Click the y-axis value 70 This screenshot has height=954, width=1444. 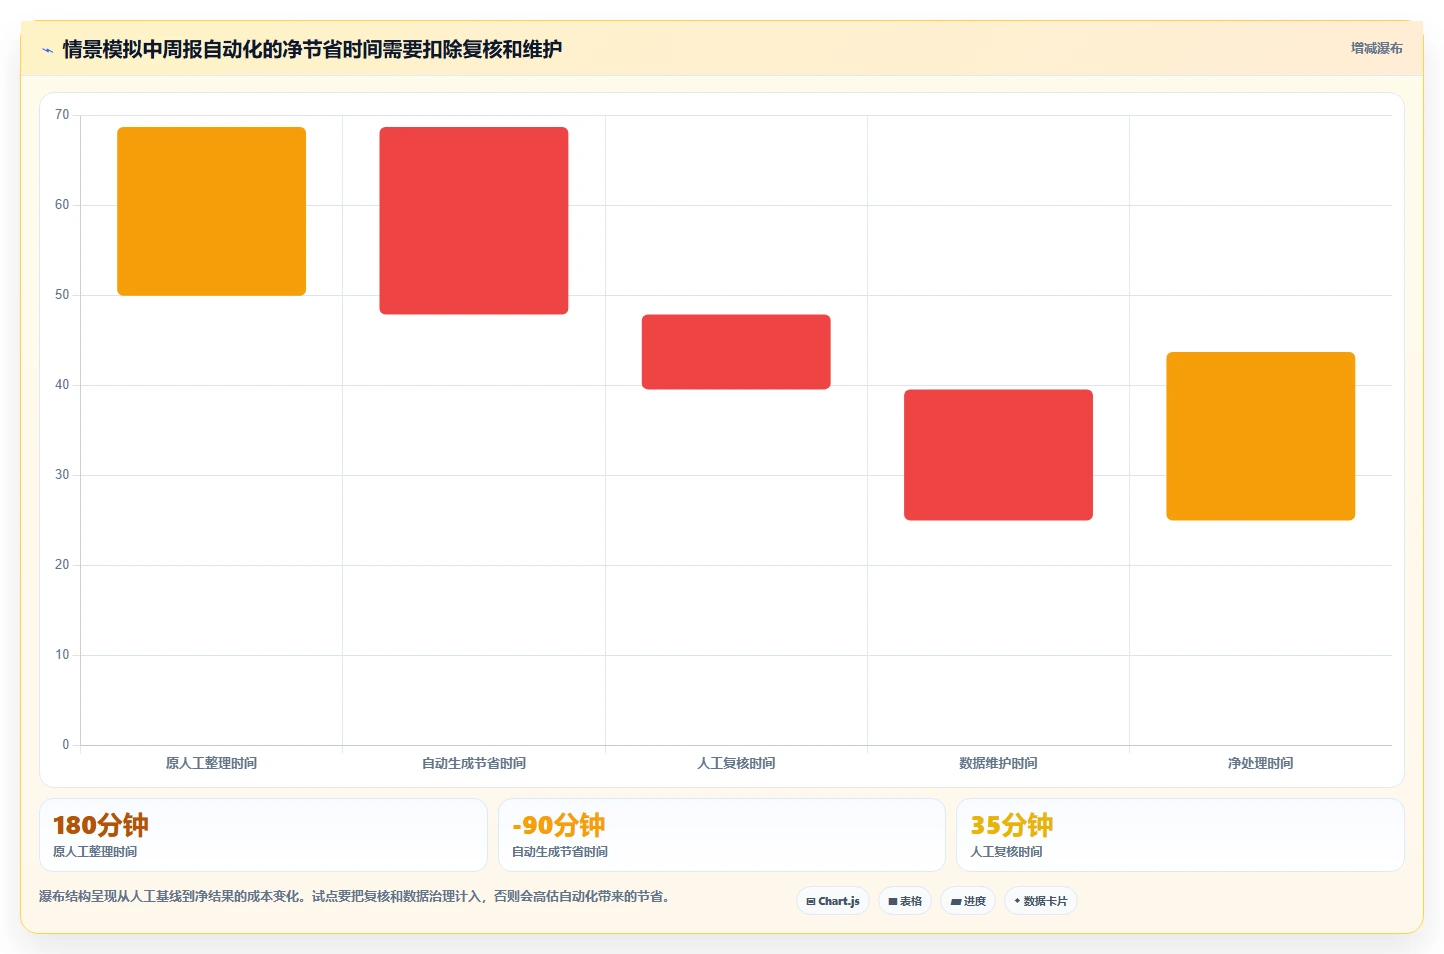point(62,115)
